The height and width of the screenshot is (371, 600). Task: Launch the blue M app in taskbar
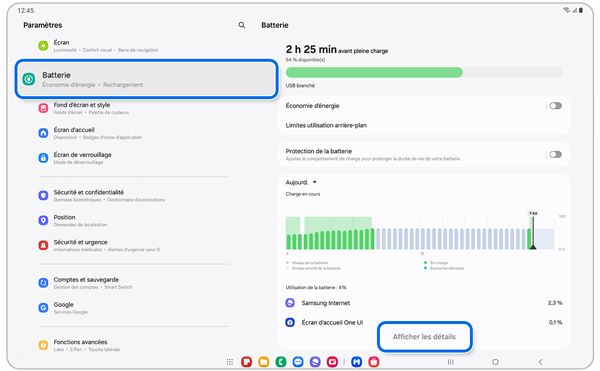tap(357, 361)
